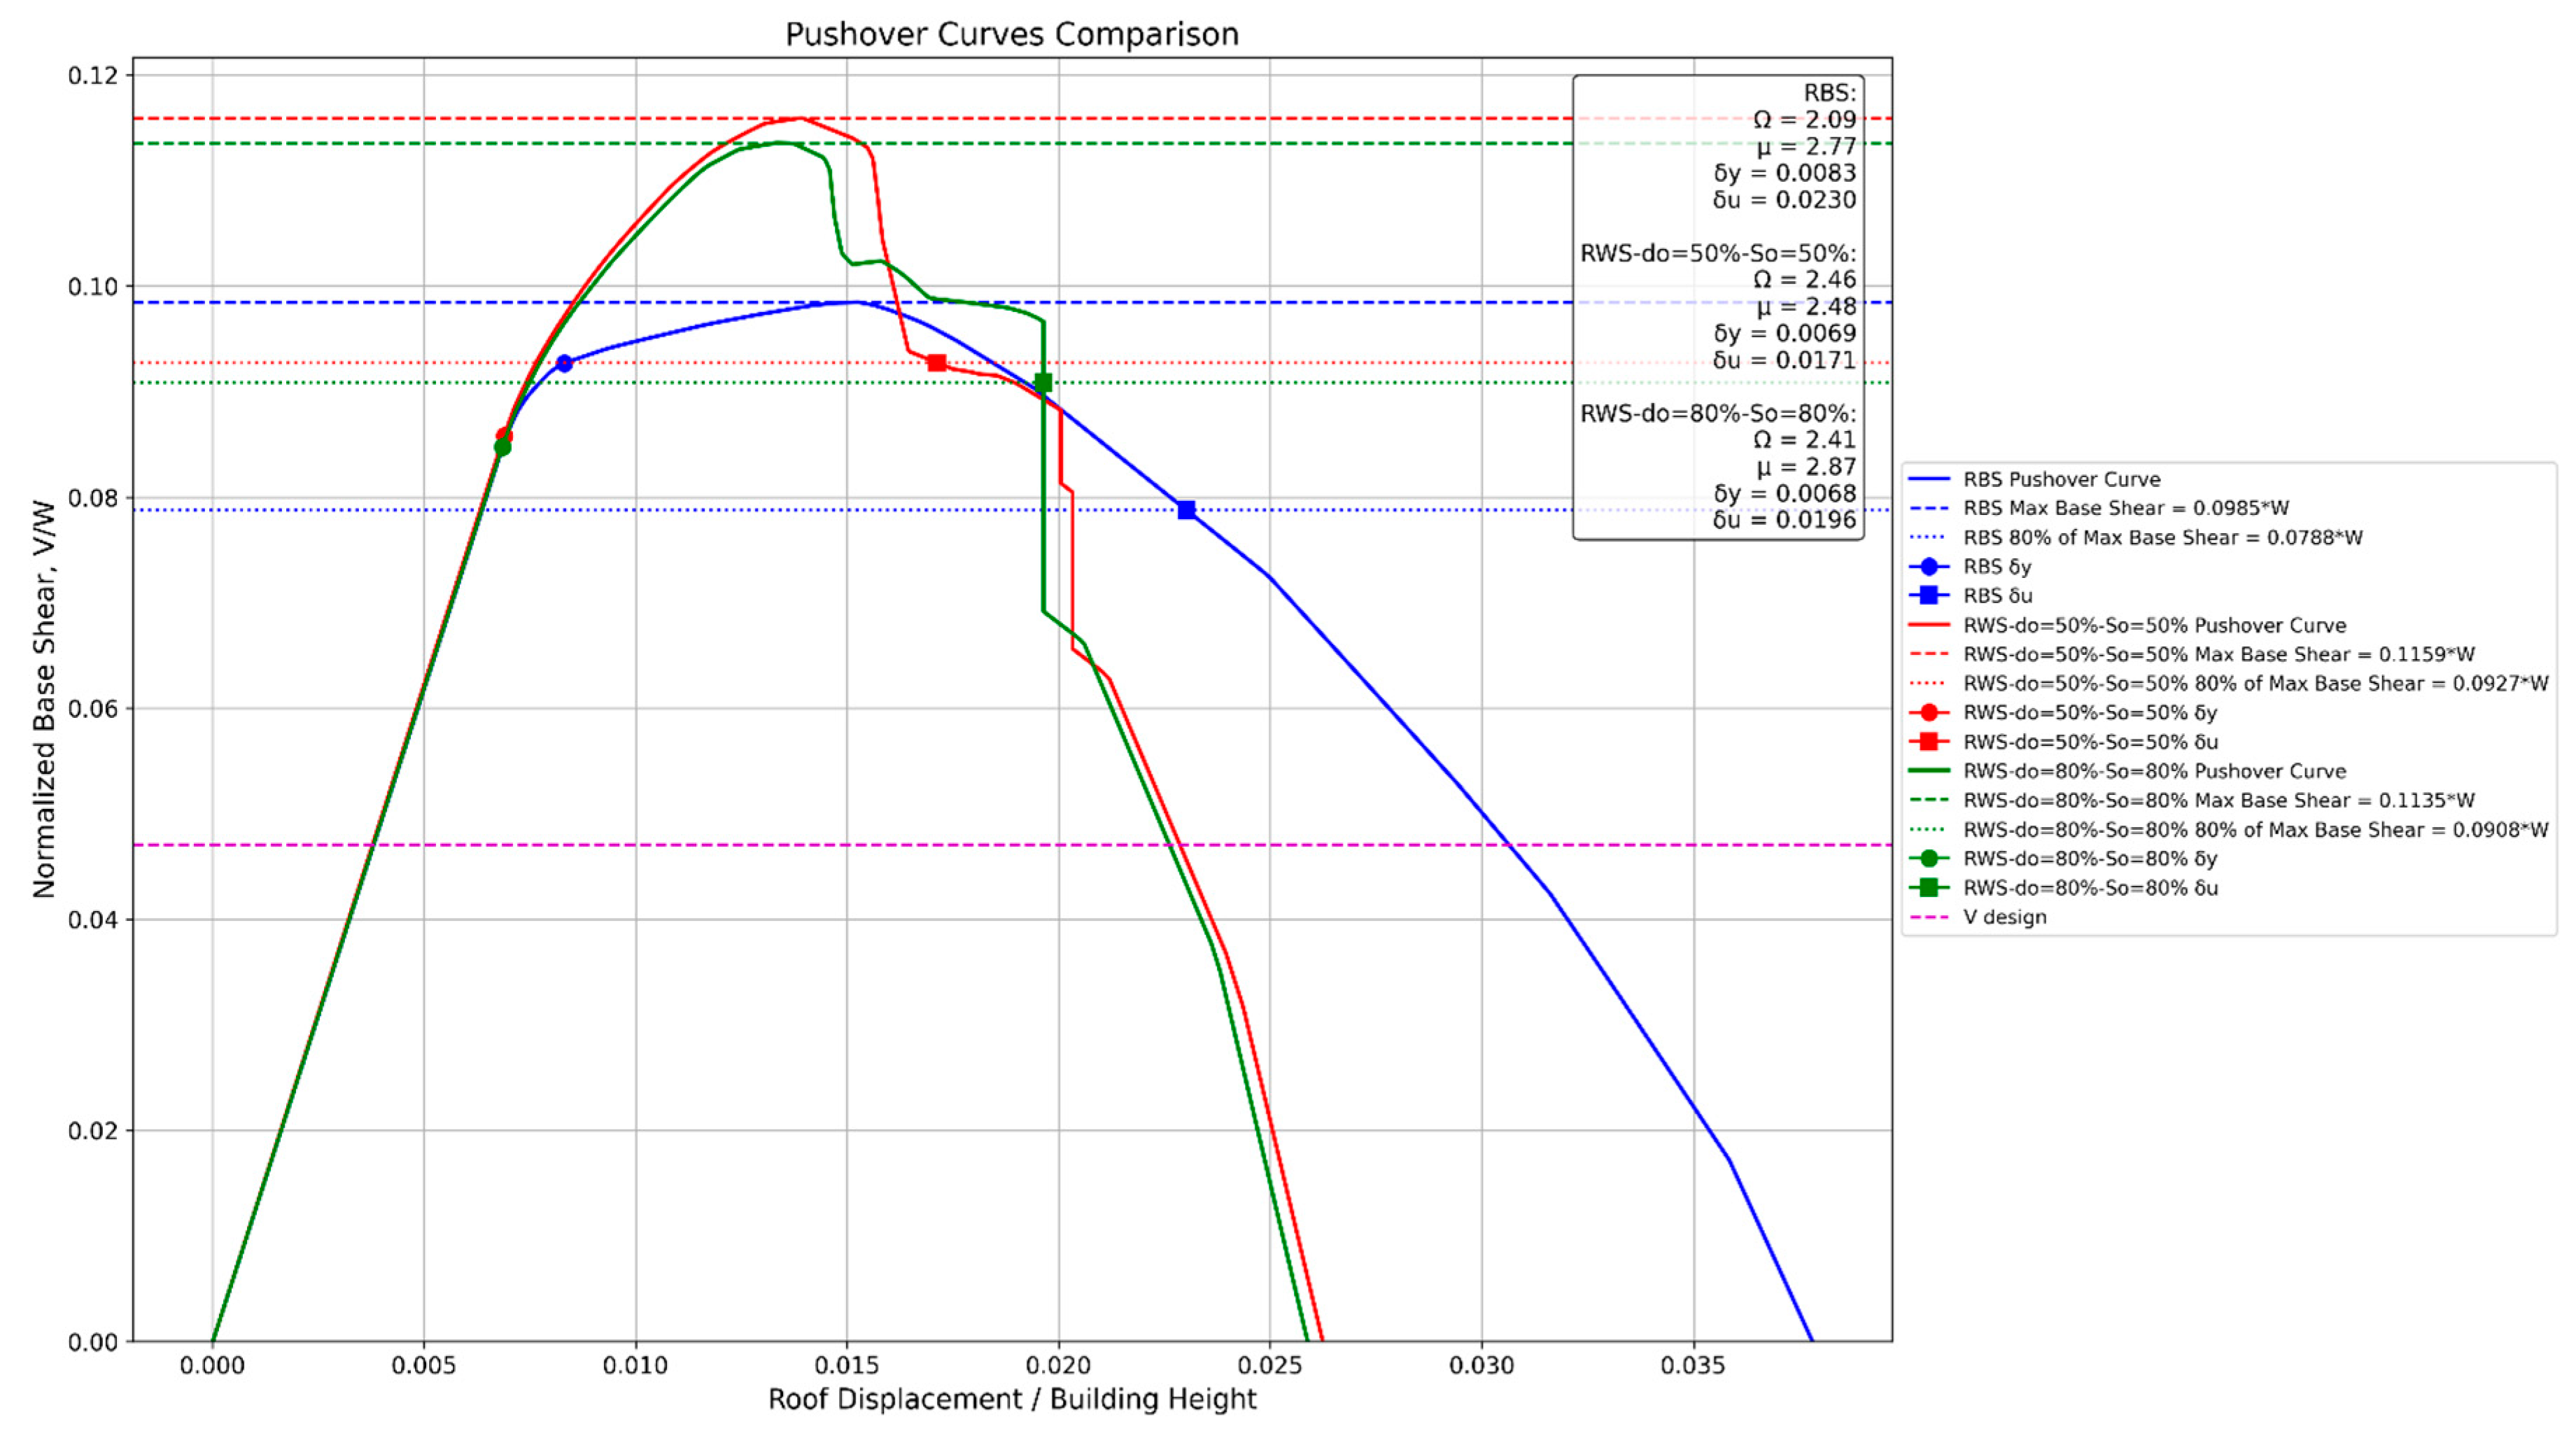
Task: Click legend entry 'RBS δy'
Action: [1996, 566]
